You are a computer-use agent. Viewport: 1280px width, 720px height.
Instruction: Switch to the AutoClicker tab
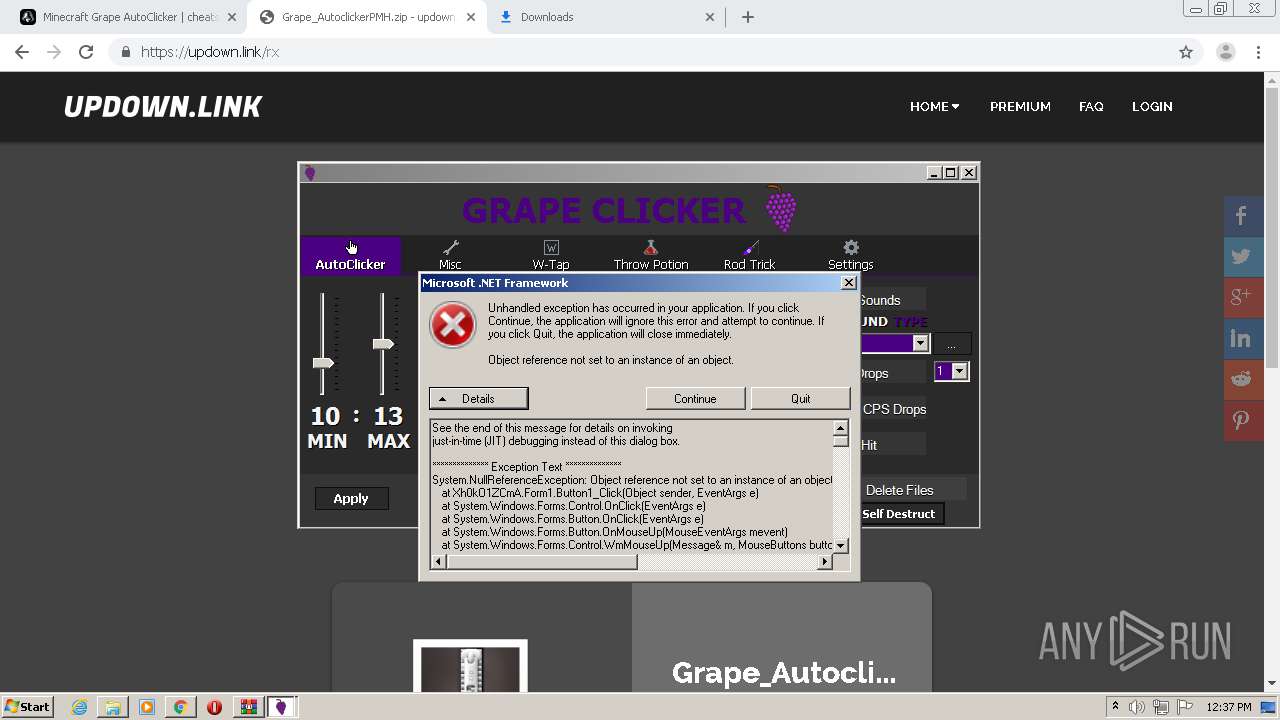point(350,255)
